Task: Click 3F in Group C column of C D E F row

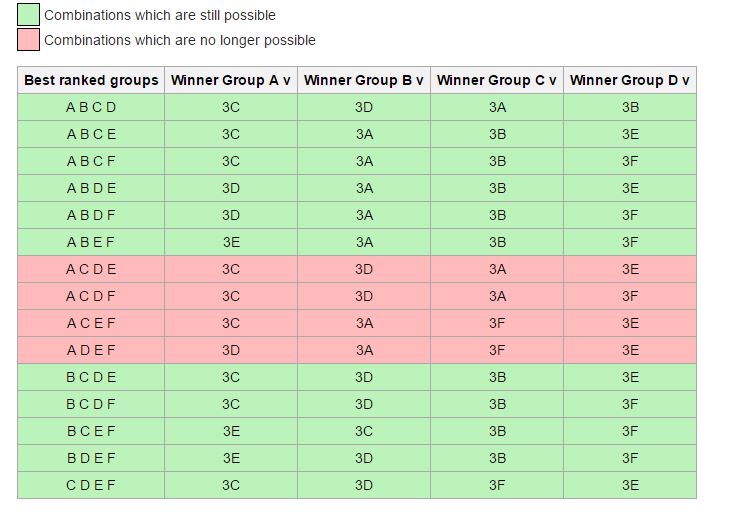Action: (x=497, y=485)
